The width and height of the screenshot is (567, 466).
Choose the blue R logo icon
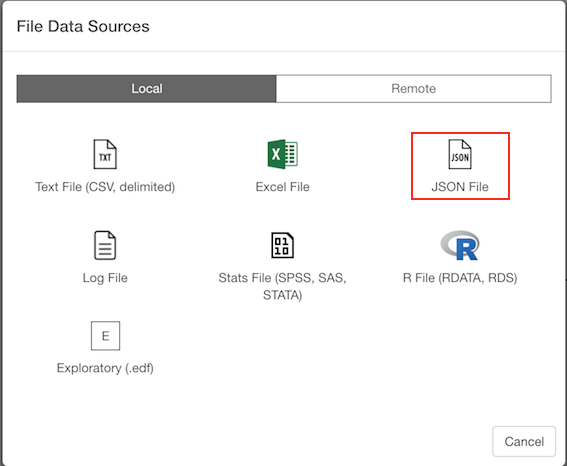460,245
